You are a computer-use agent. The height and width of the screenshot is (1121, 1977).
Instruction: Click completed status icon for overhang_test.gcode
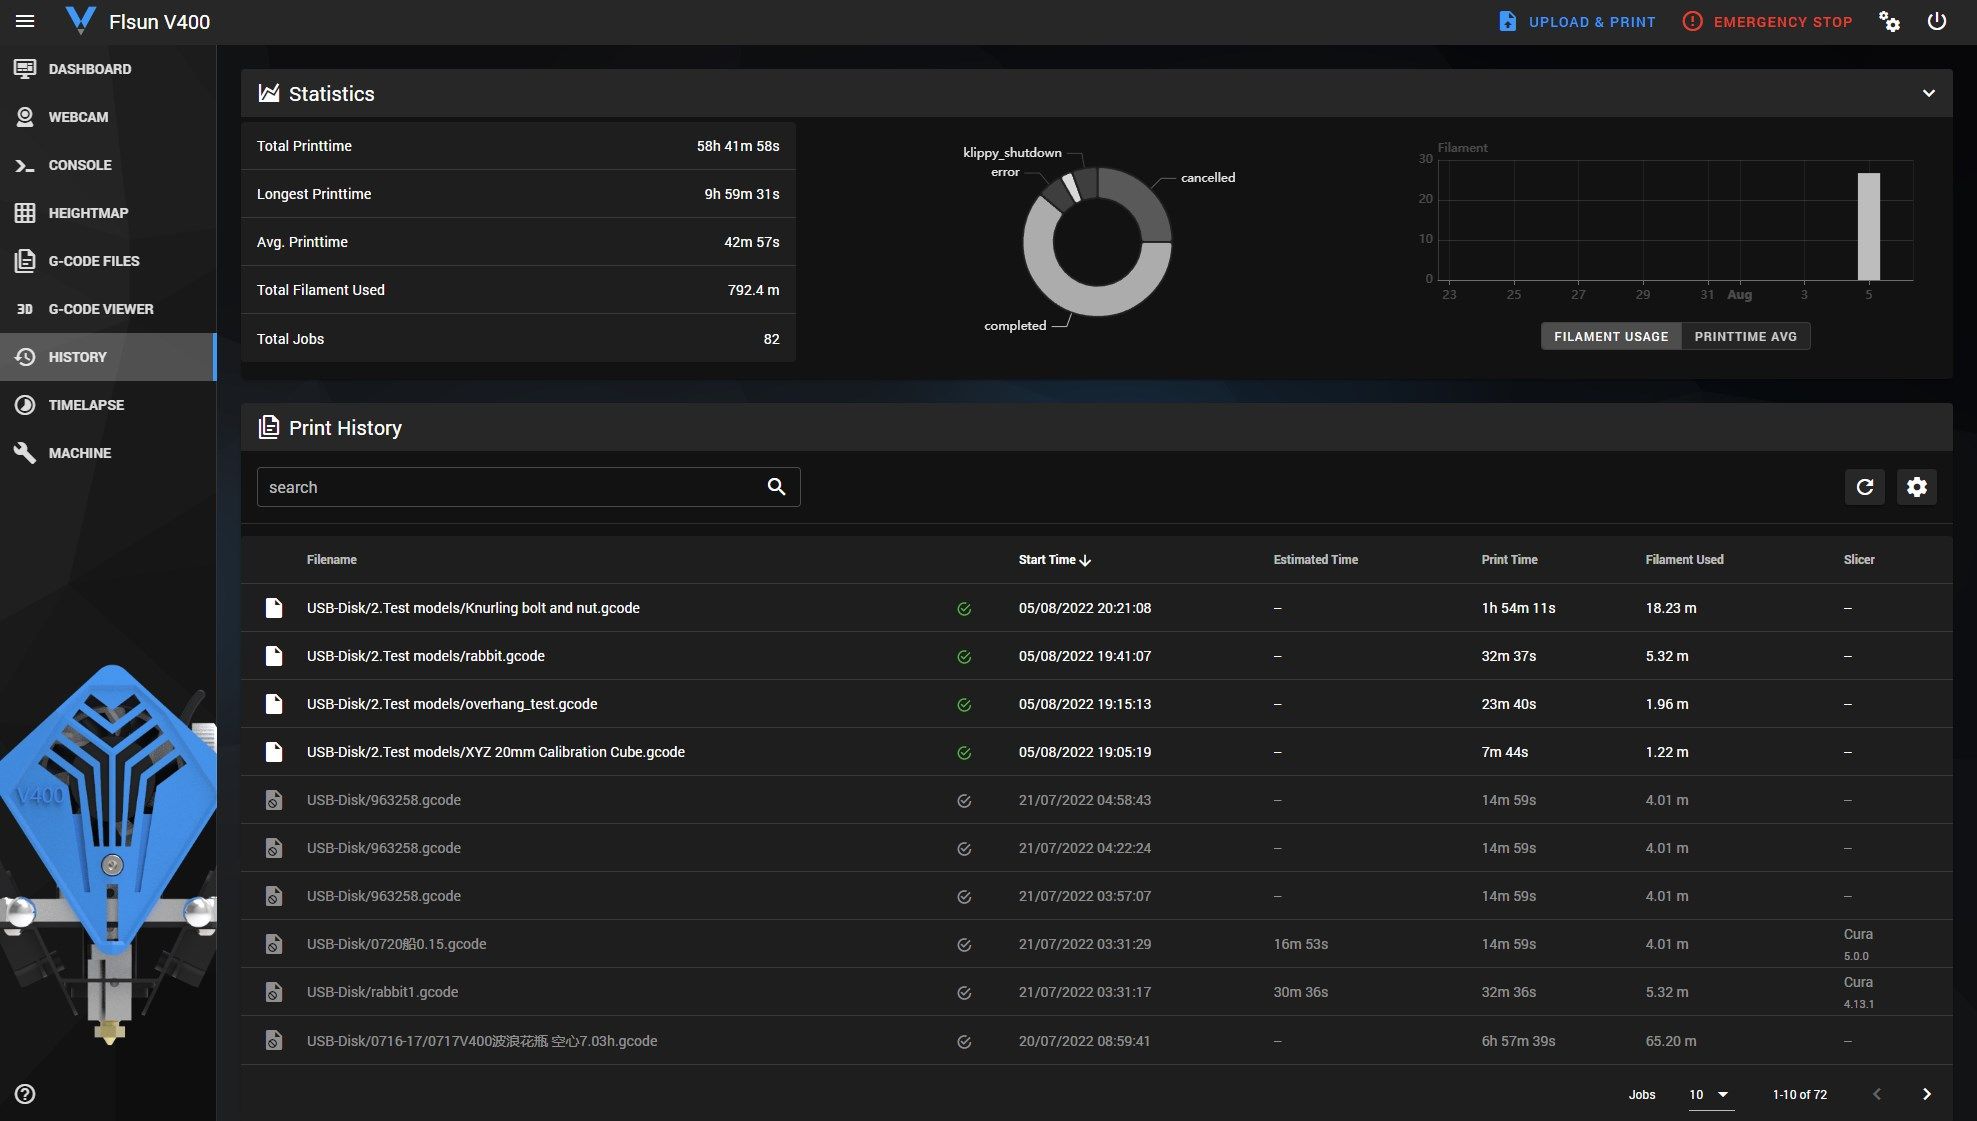coord(964,705)
